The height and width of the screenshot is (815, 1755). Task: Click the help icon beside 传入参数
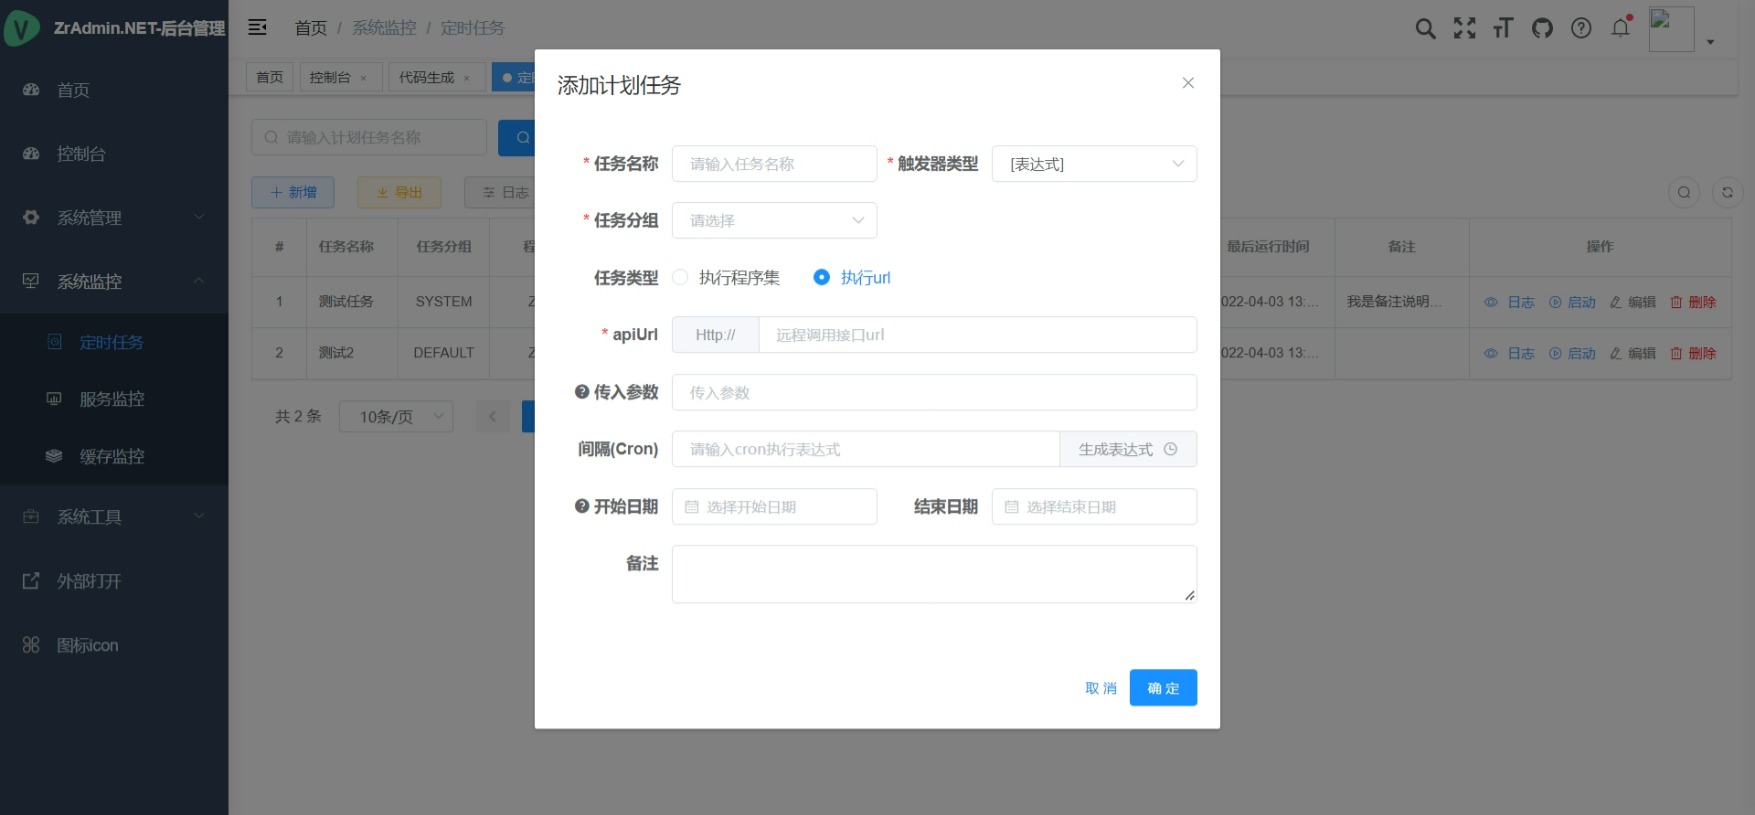(x=581, y=392)
